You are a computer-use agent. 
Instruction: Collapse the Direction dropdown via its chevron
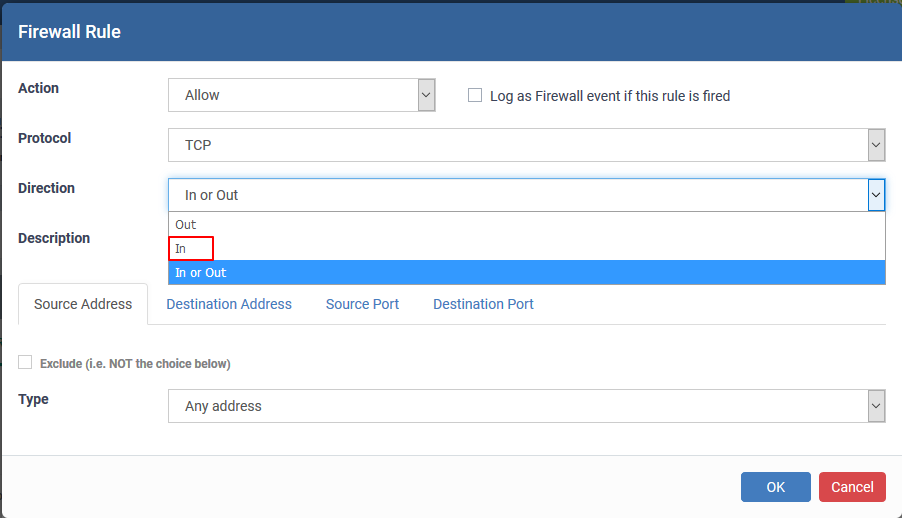pyautogui.click(x=876, y=195)
